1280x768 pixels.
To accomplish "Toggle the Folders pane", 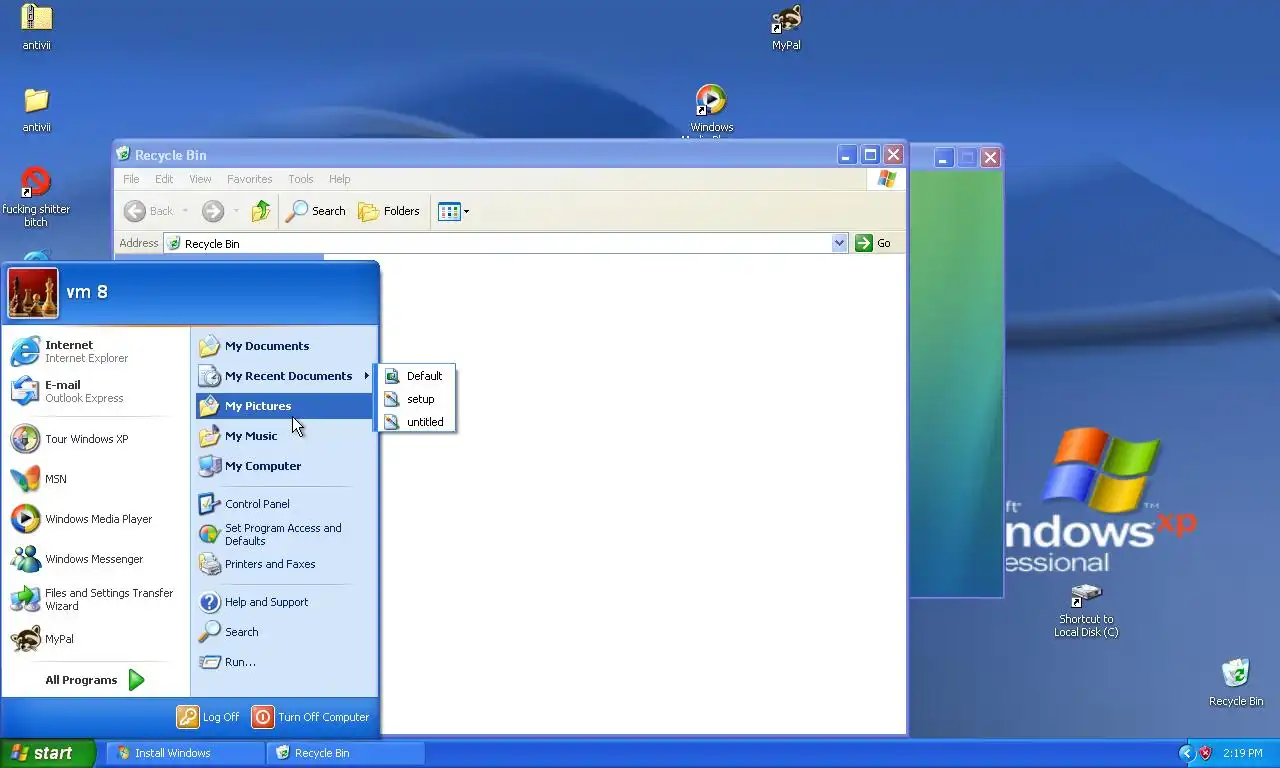I will coord(389,211).
